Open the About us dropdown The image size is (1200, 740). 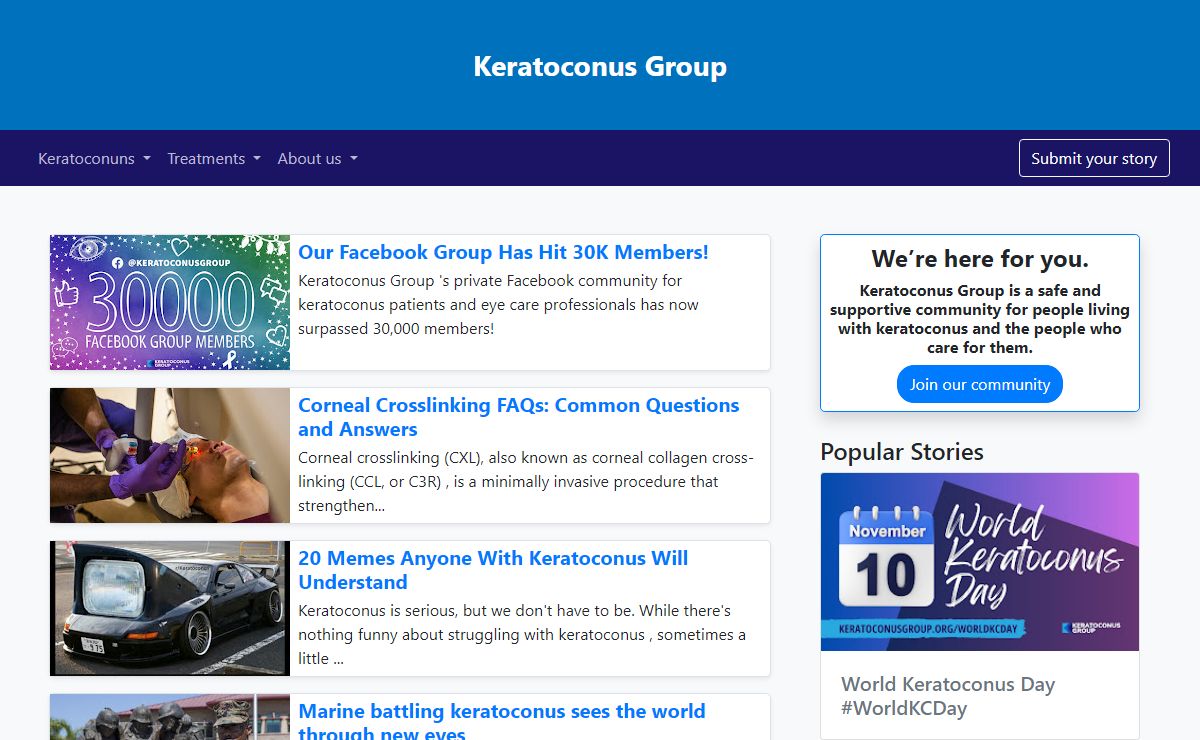click(x=317, y=158)
